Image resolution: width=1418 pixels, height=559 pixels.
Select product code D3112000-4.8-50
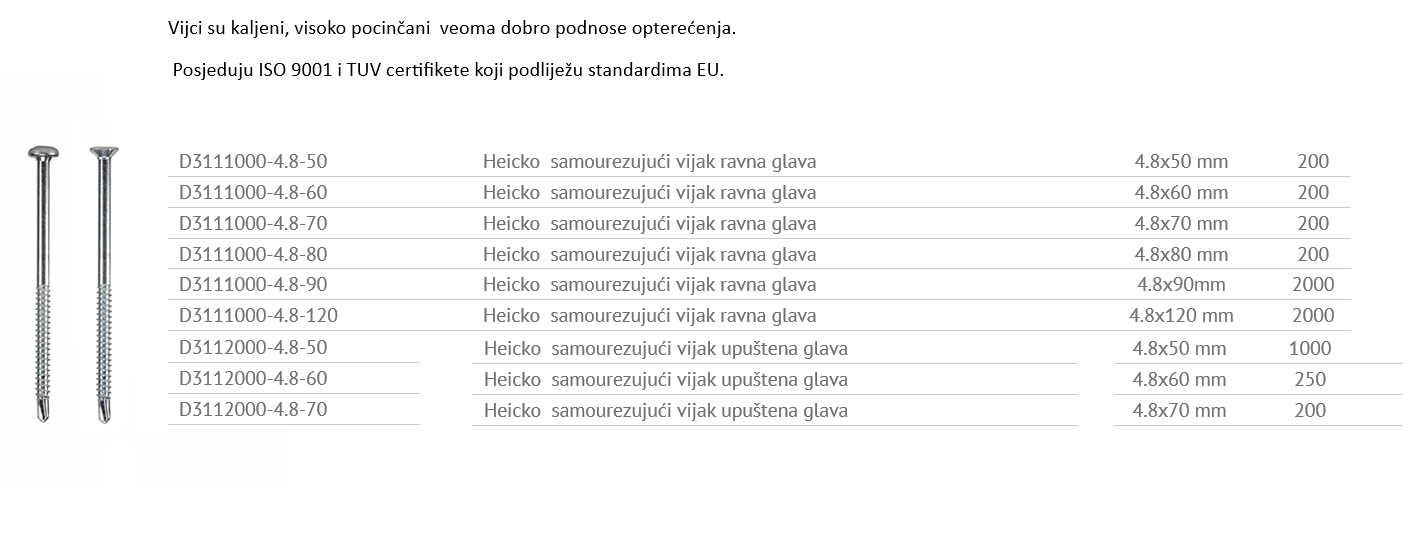click(x=253, y=347)
